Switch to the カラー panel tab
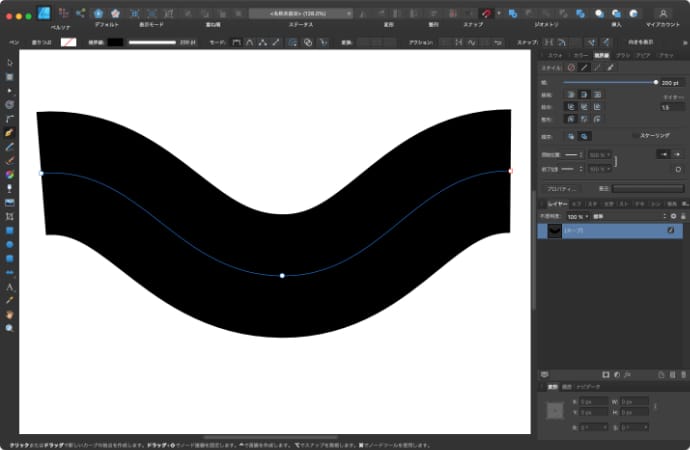690x450 pixels. pyautogui.click(x=579, y=55)
